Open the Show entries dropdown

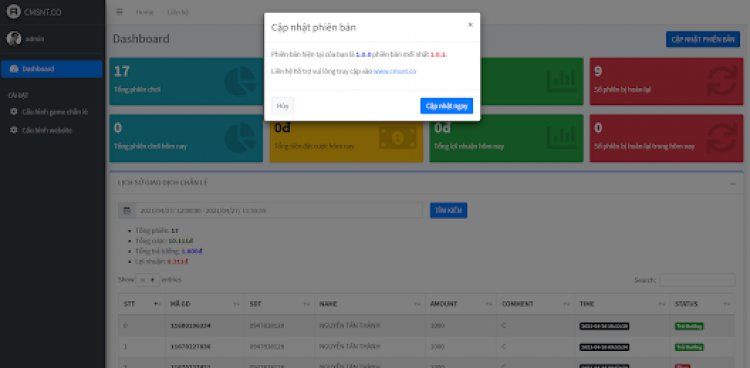(147, 280)
